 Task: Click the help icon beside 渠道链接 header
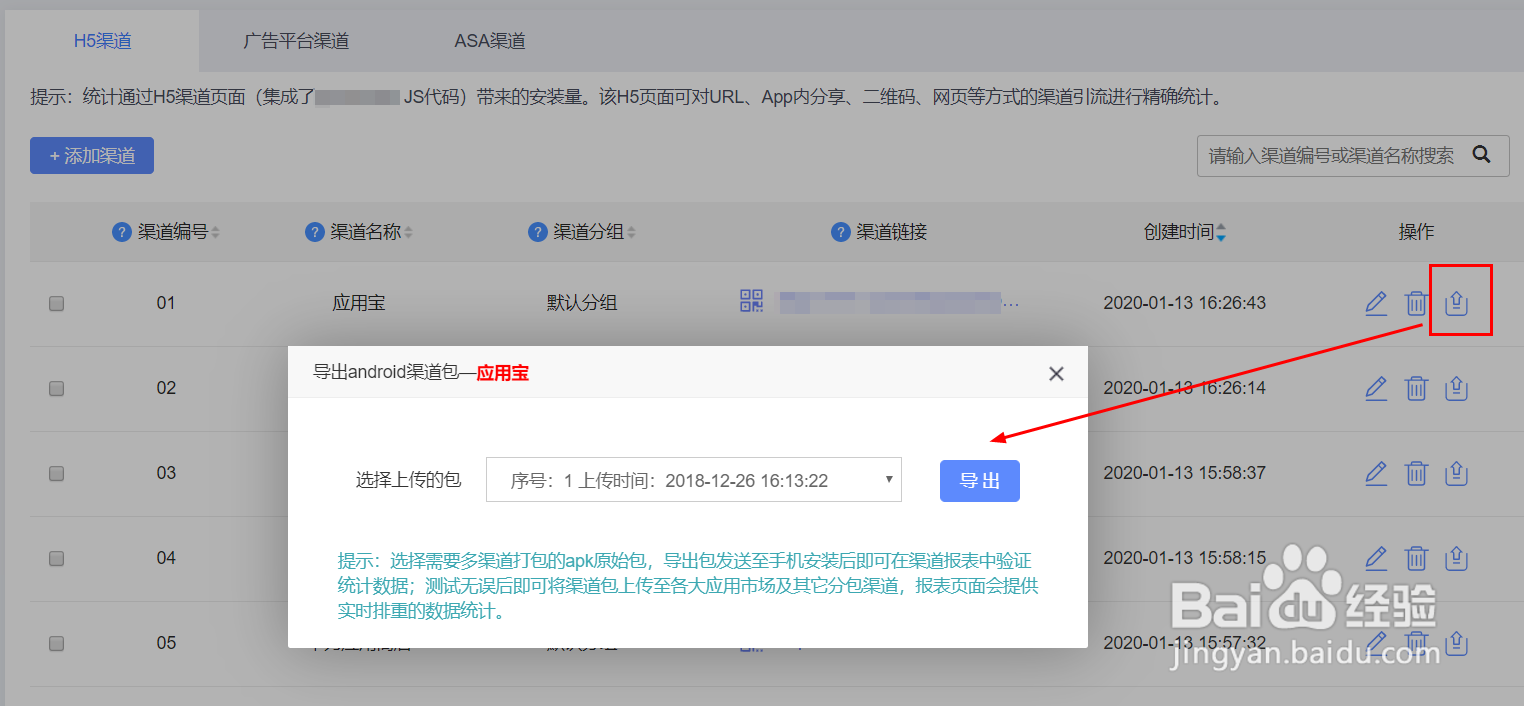[840, 231]
